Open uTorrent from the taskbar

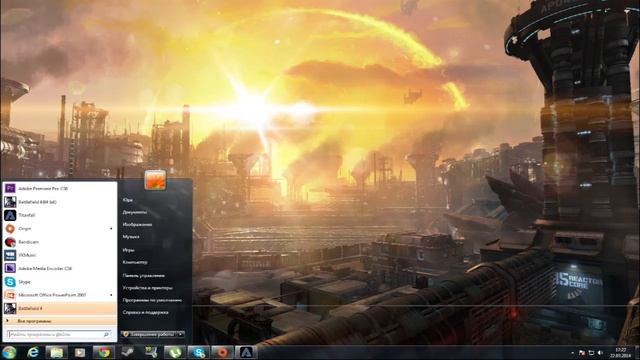175,352
